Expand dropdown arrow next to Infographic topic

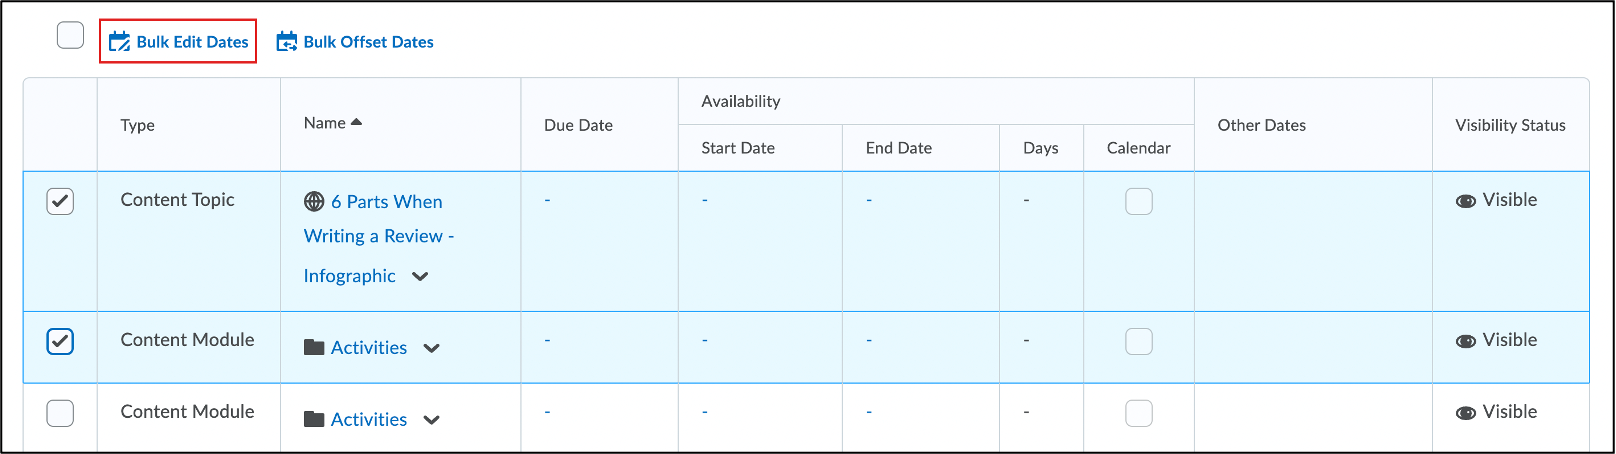(420, 277)
